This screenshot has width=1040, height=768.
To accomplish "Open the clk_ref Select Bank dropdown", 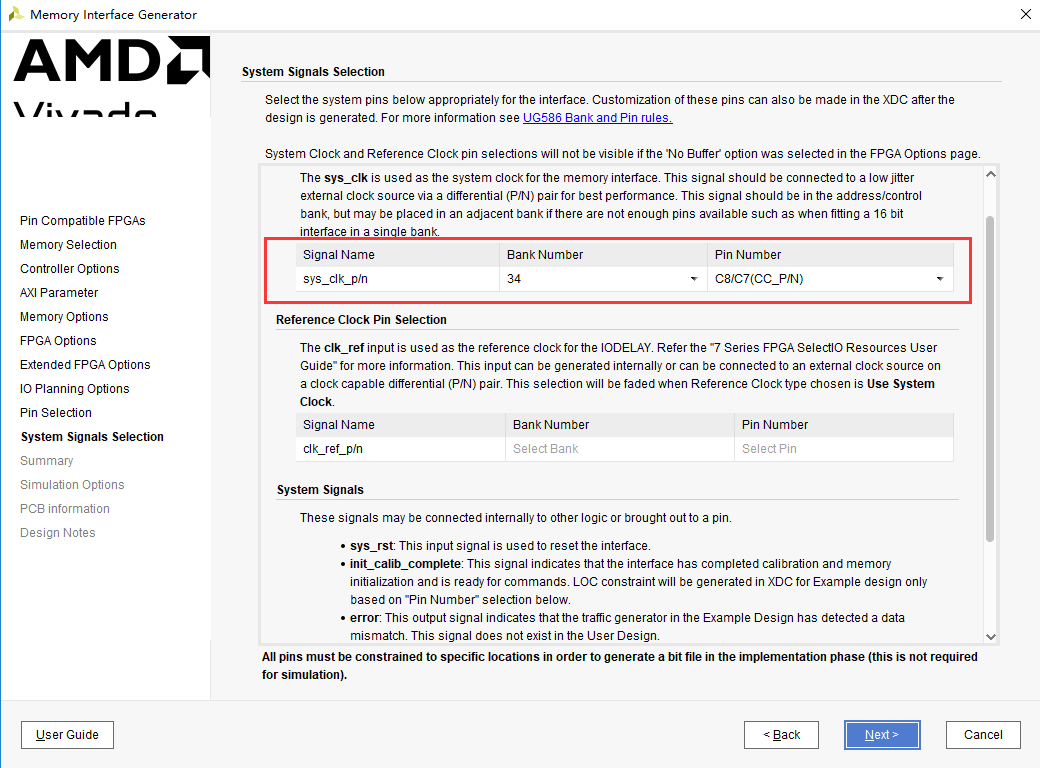I will [x=619, y=449].
